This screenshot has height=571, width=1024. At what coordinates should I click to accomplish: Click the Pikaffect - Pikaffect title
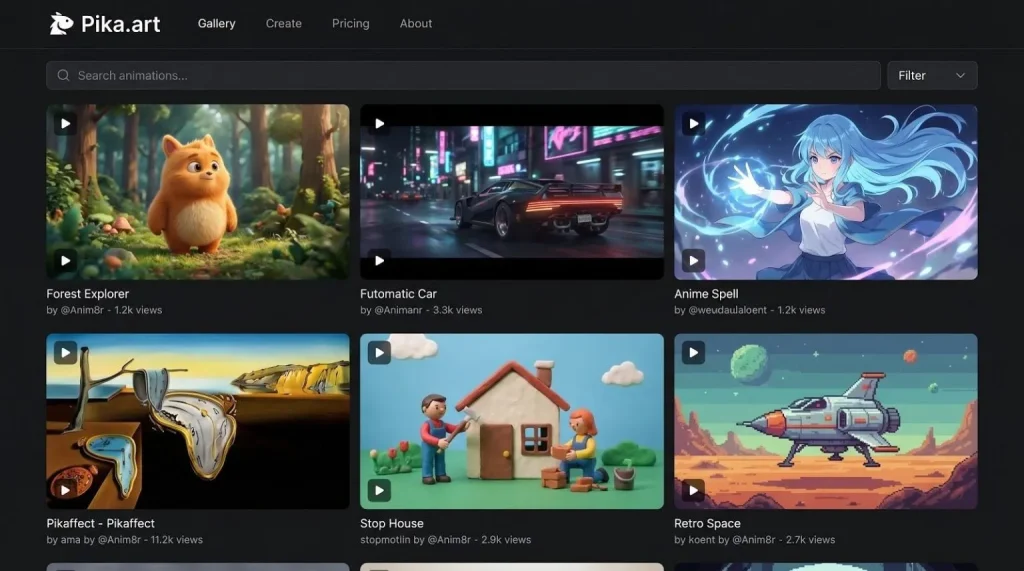click(101, 523)
